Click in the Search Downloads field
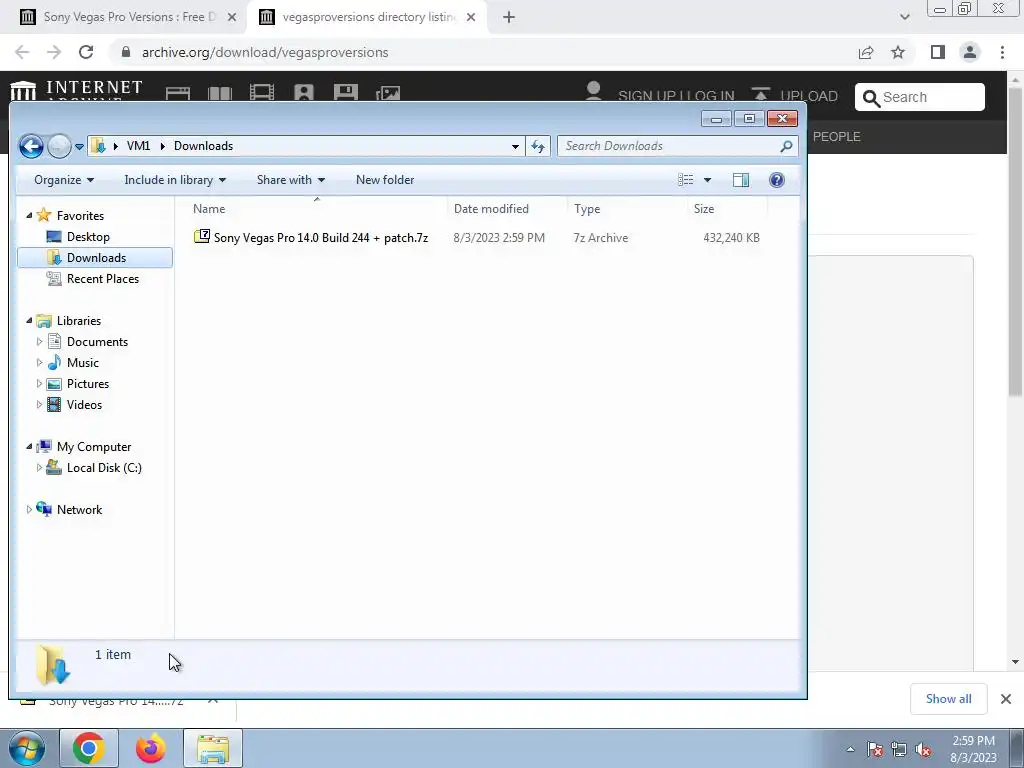The image size is (1024, 768). click(x=677, y=146)
